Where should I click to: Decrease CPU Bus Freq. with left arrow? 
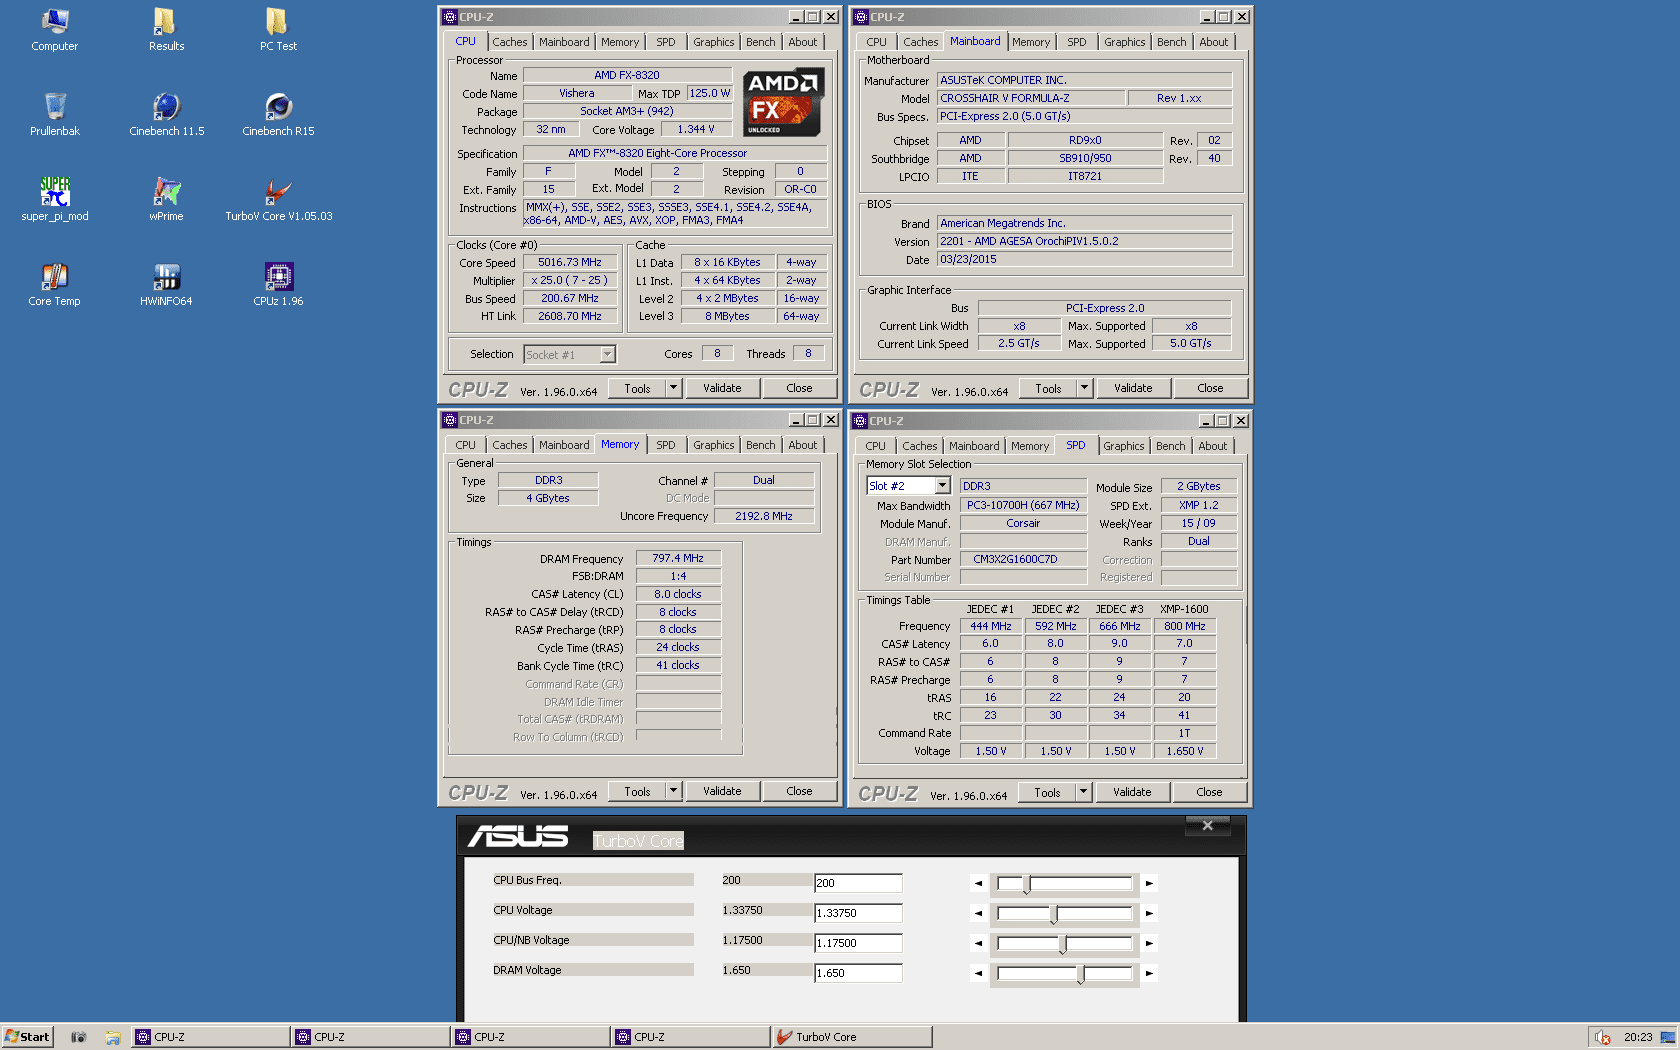(978, 883)
